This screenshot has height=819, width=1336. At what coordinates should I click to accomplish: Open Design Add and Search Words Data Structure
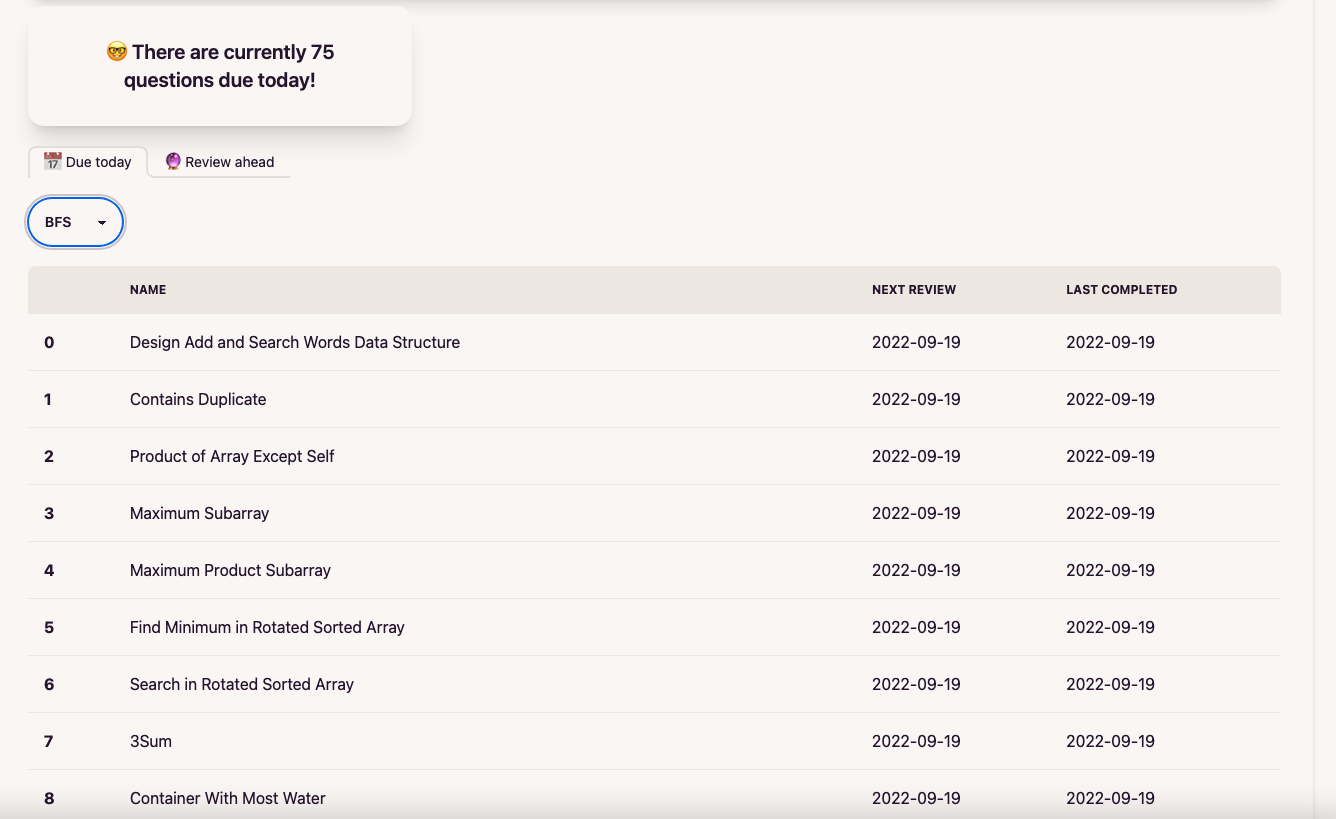[x=295, y=342]
